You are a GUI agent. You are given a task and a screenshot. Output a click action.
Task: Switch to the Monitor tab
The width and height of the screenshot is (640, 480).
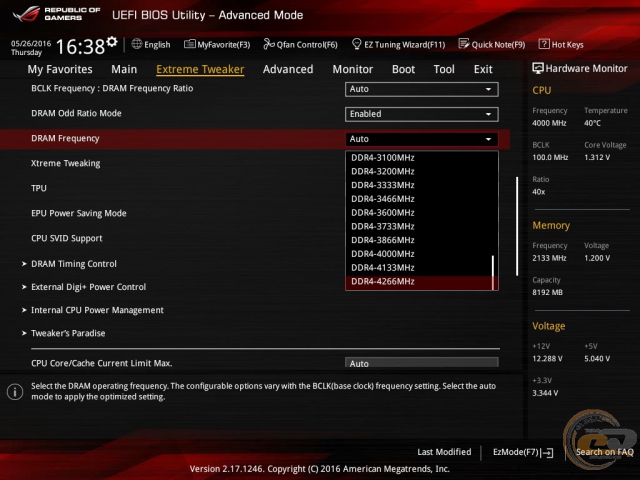[x=353, y=69]
